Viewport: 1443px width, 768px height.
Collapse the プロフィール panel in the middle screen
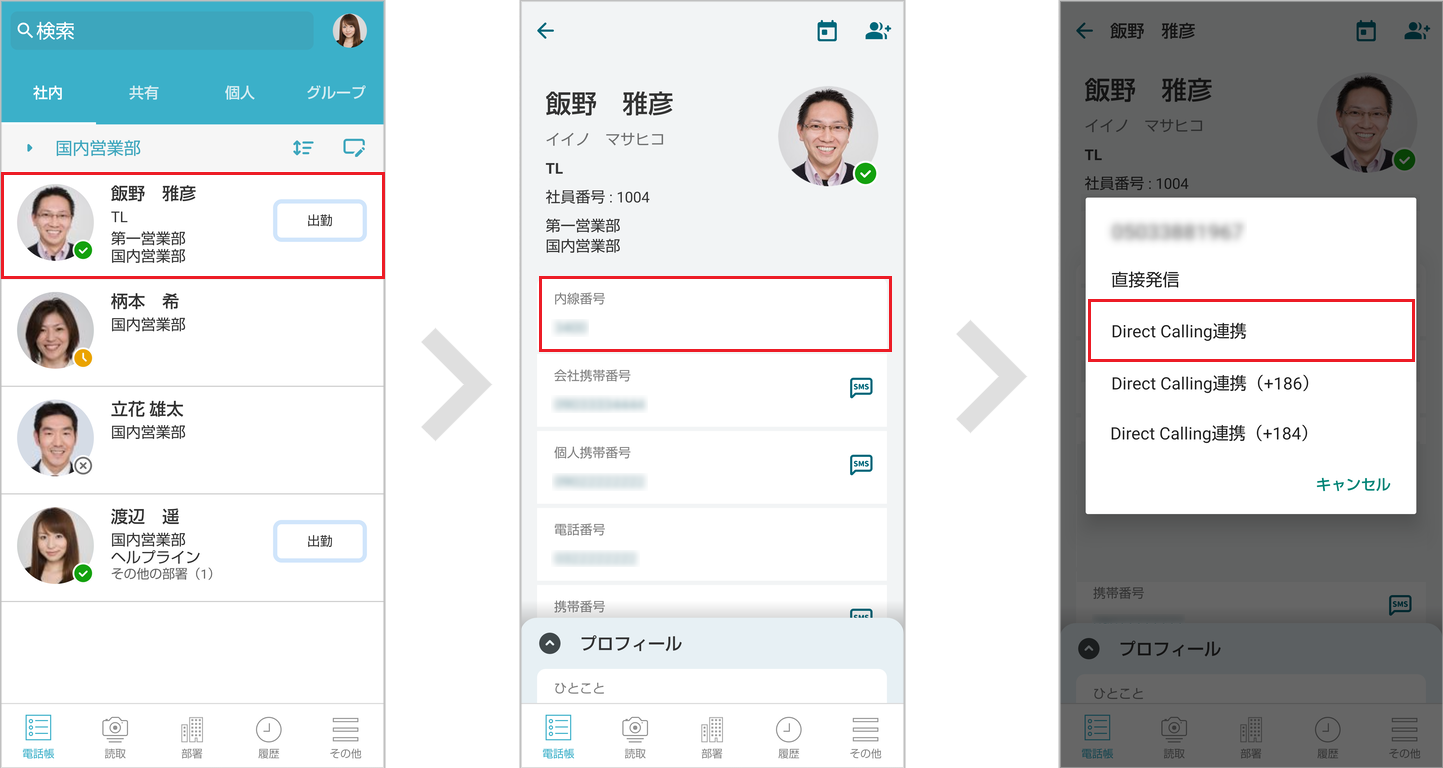click(x=550, y=644)
